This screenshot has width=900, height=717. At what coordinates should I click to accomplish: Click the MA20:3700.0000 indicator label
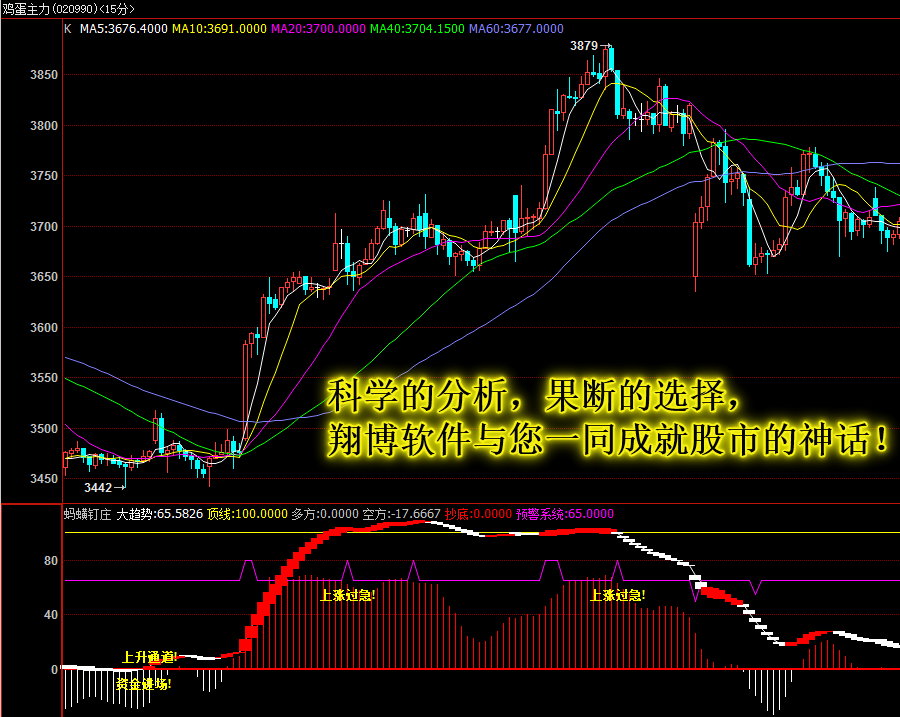(318, 29)
